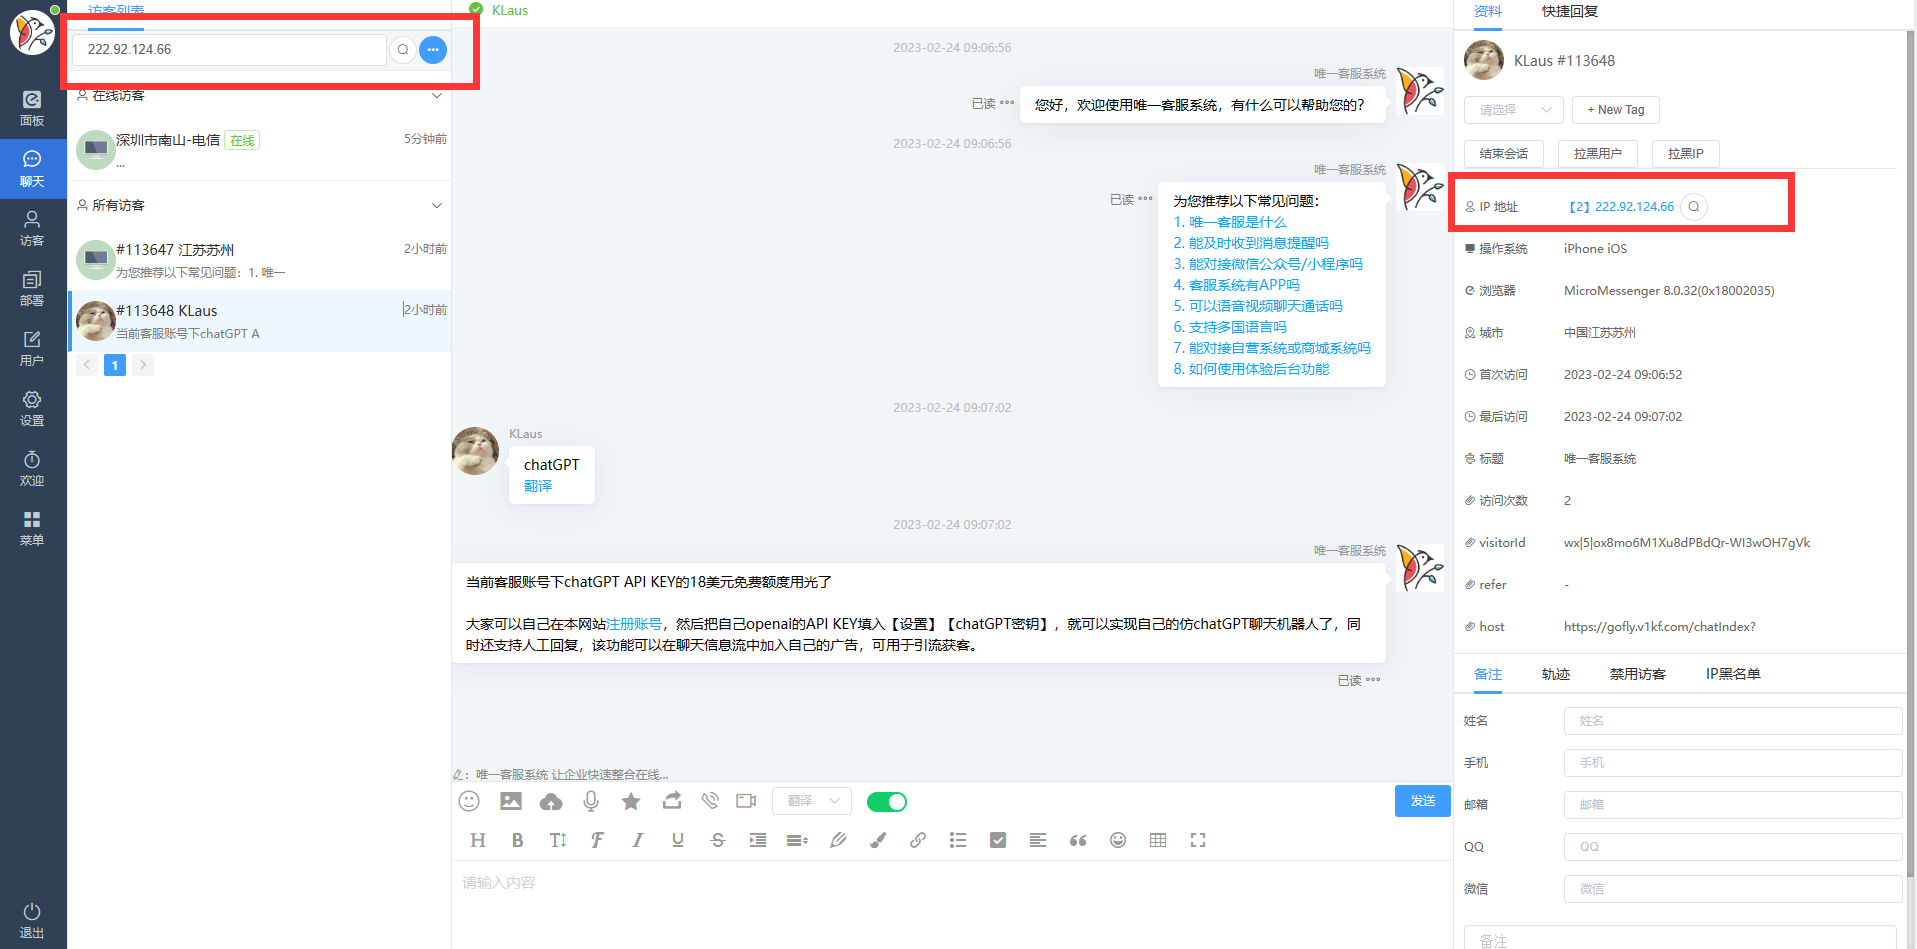The width and height of the screenshot is (1917, 949).
Task: Select visitor #113647 江苏苏州 in list
Action: 260,260
